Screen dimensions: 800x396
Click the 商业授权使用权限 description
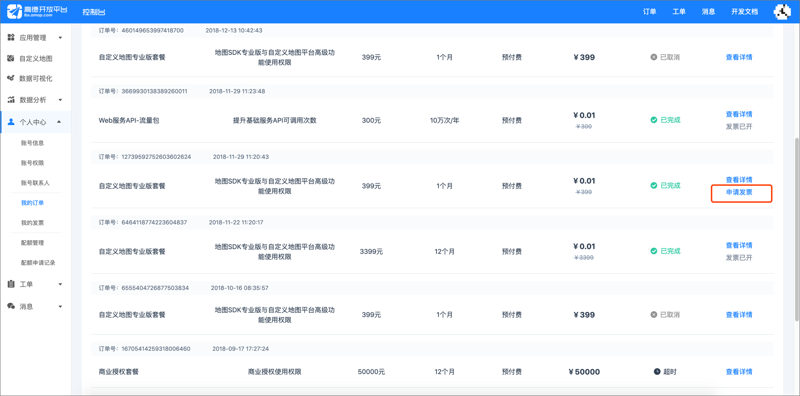274,372
